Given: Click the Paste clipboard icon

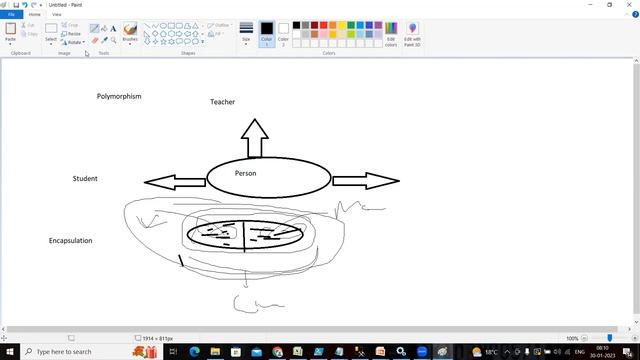Looking at the screenshot, I should coord(10,29).
